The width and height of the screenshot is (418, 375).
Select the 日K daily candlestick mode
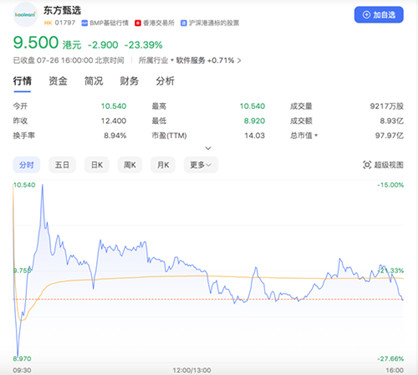(97, 165)
